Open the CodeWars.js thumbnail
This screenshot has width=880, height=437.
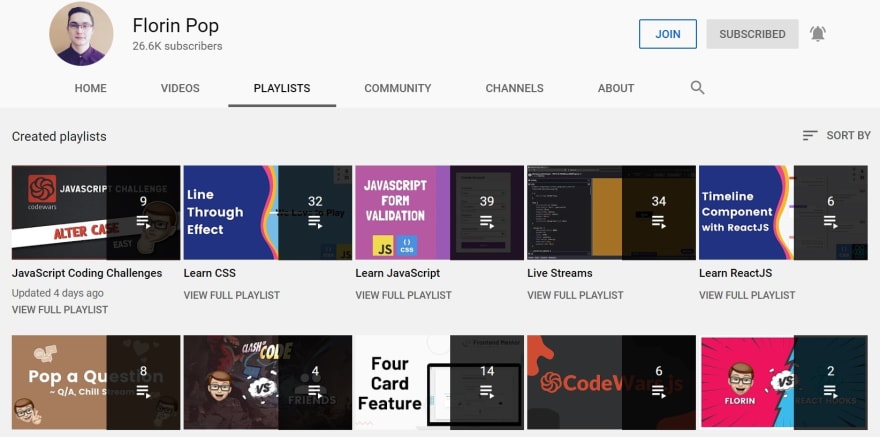[611, 383]
